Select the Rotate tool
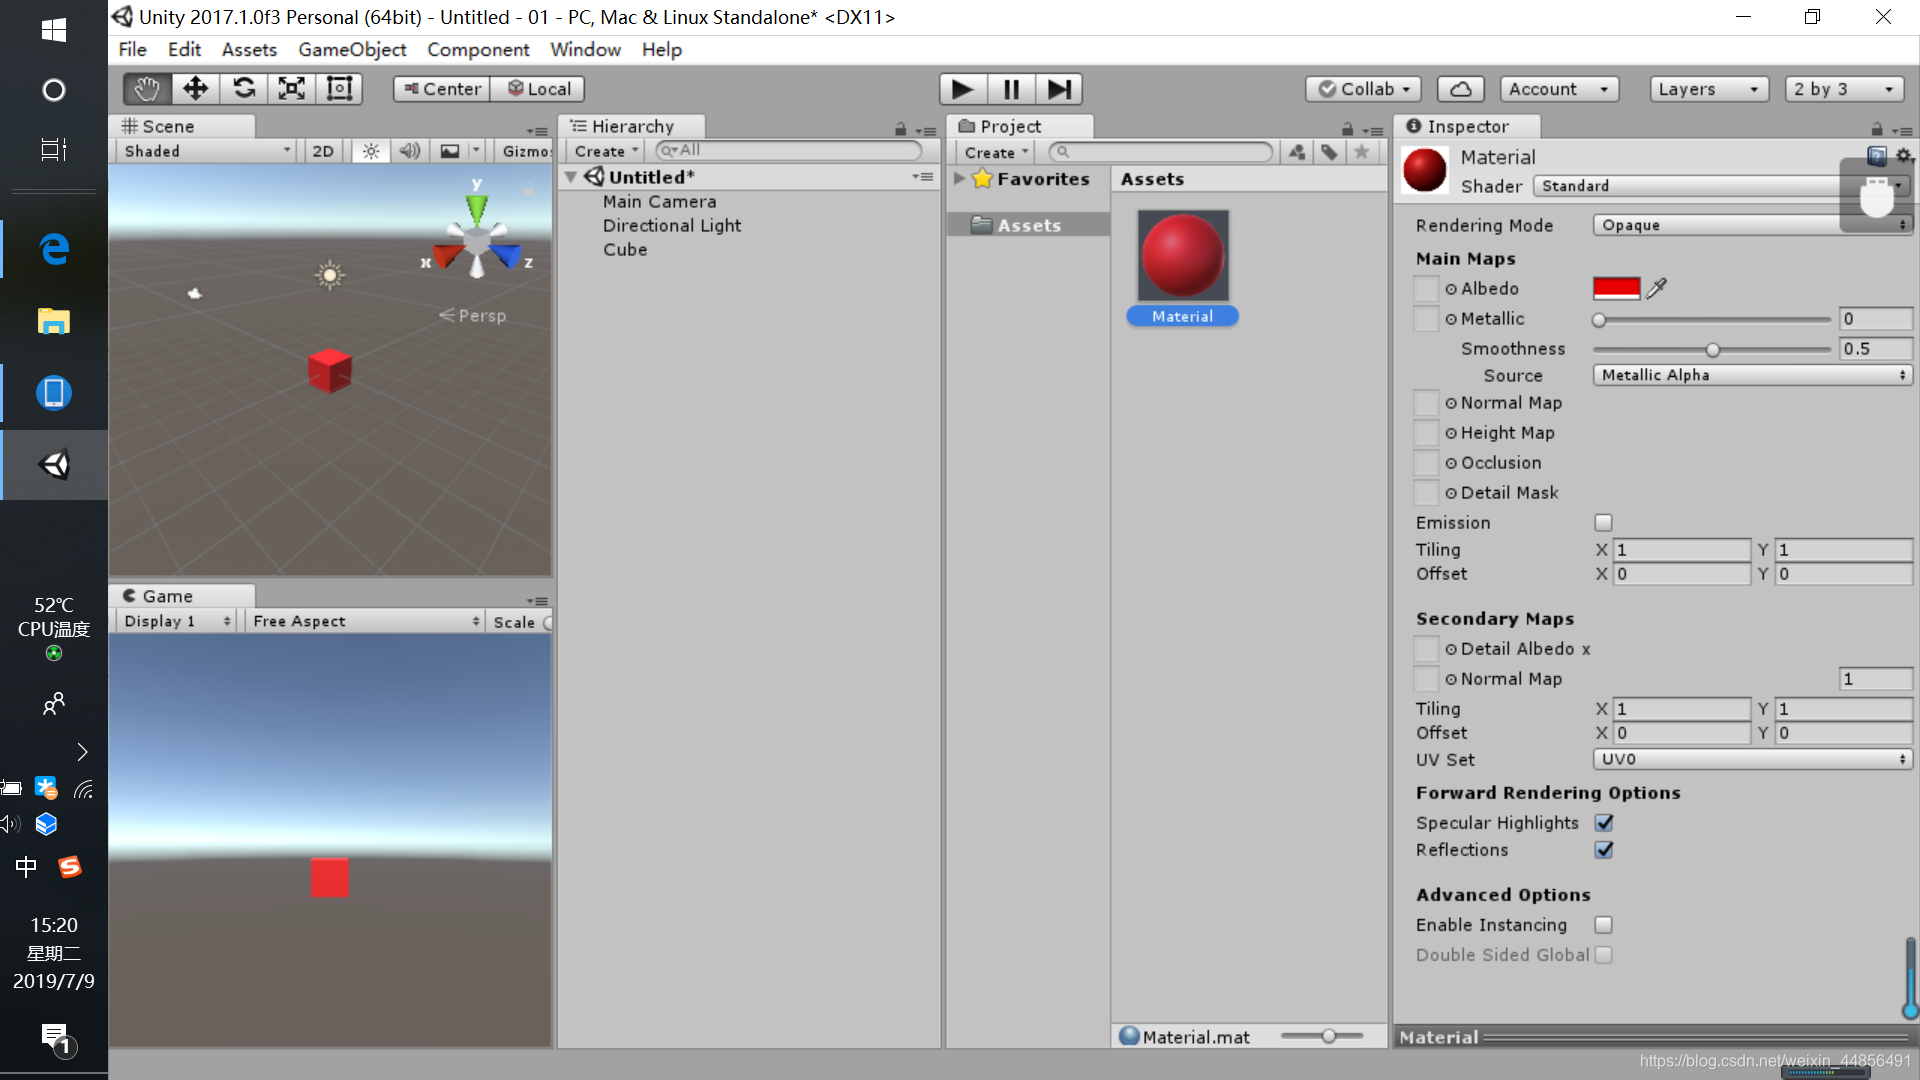The image size is (1920, 1080). click(243, 89)
